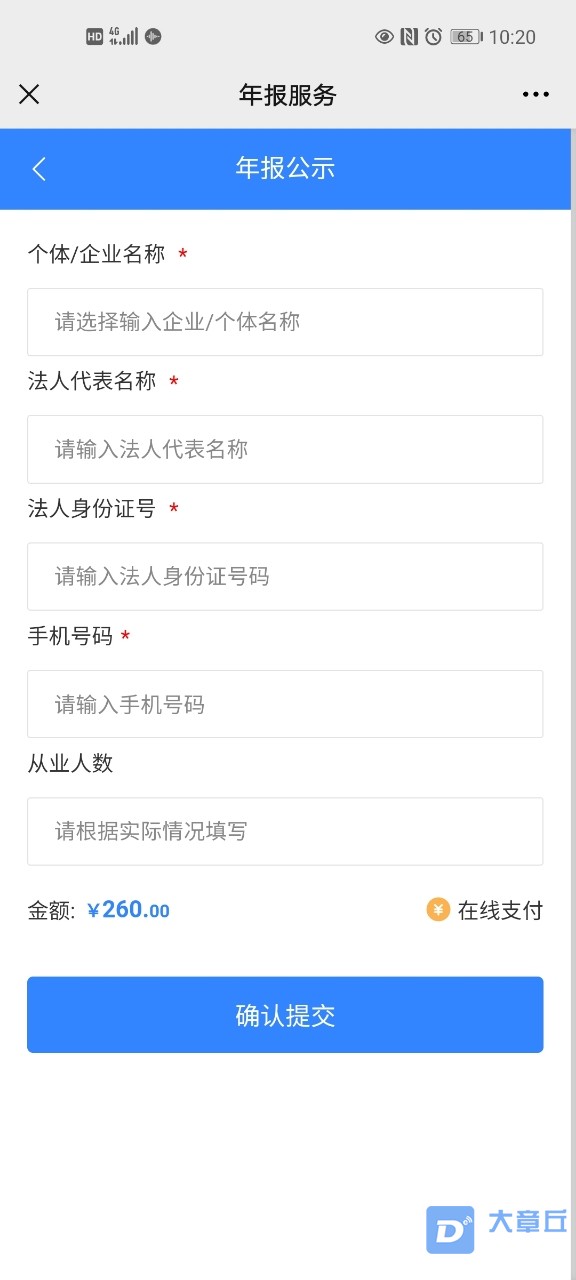Focus the 手机号码 input field

[x=285, y=704]
